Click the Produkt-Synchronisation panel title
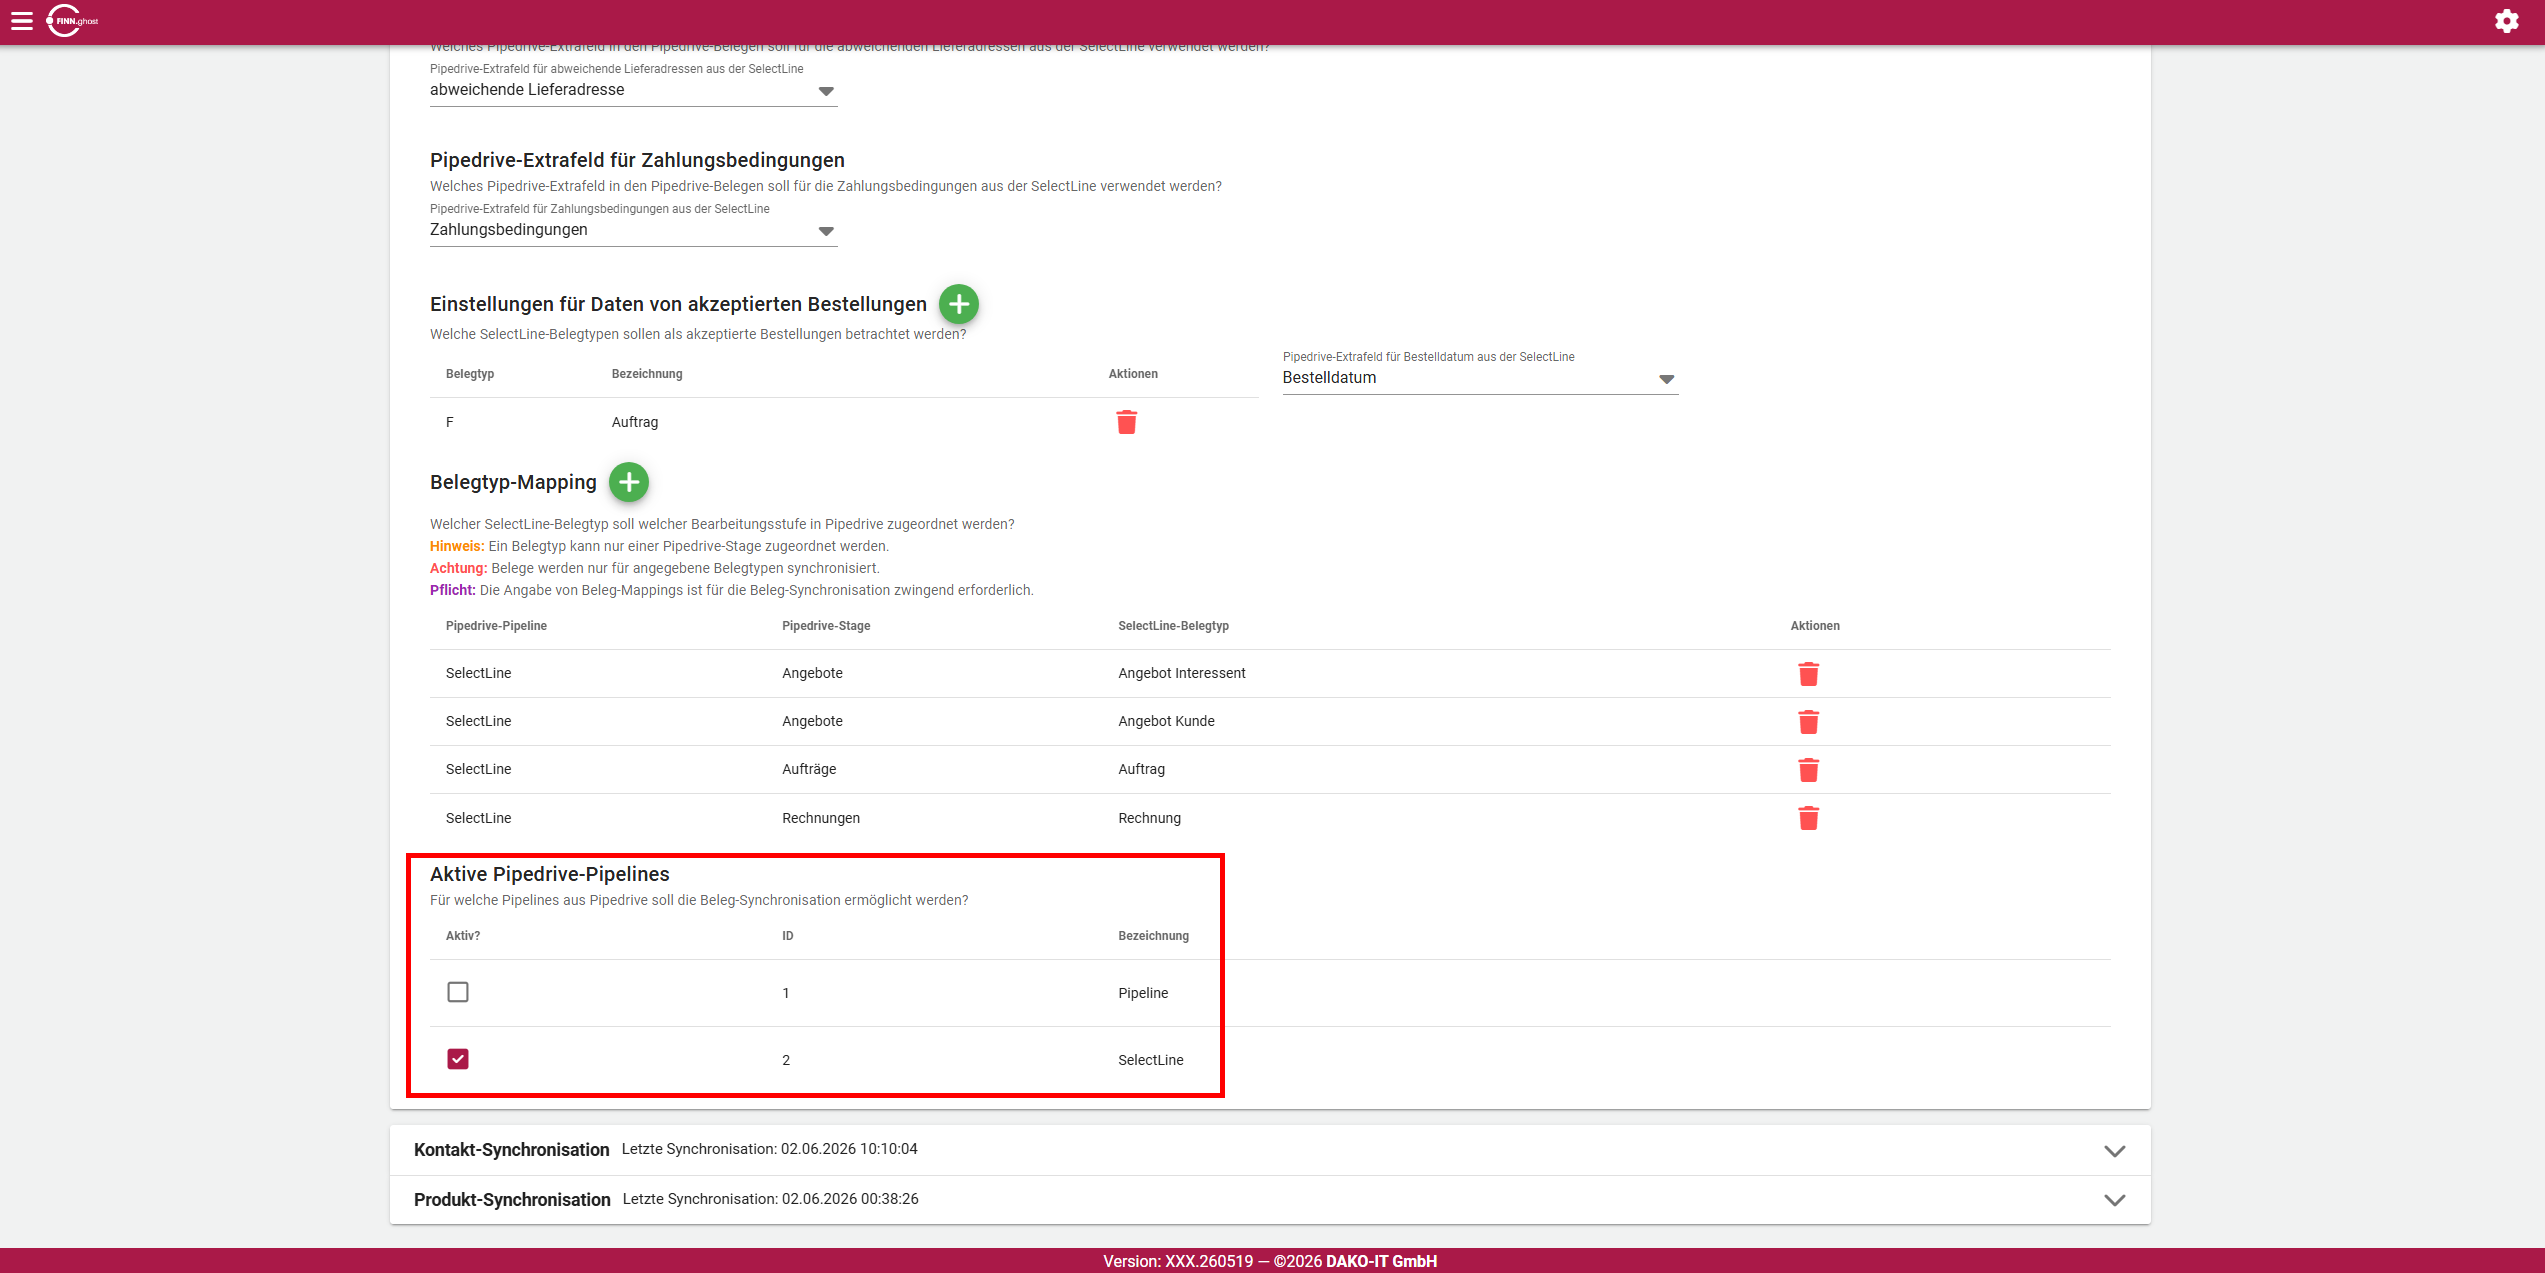 (x=512, y=1200)
